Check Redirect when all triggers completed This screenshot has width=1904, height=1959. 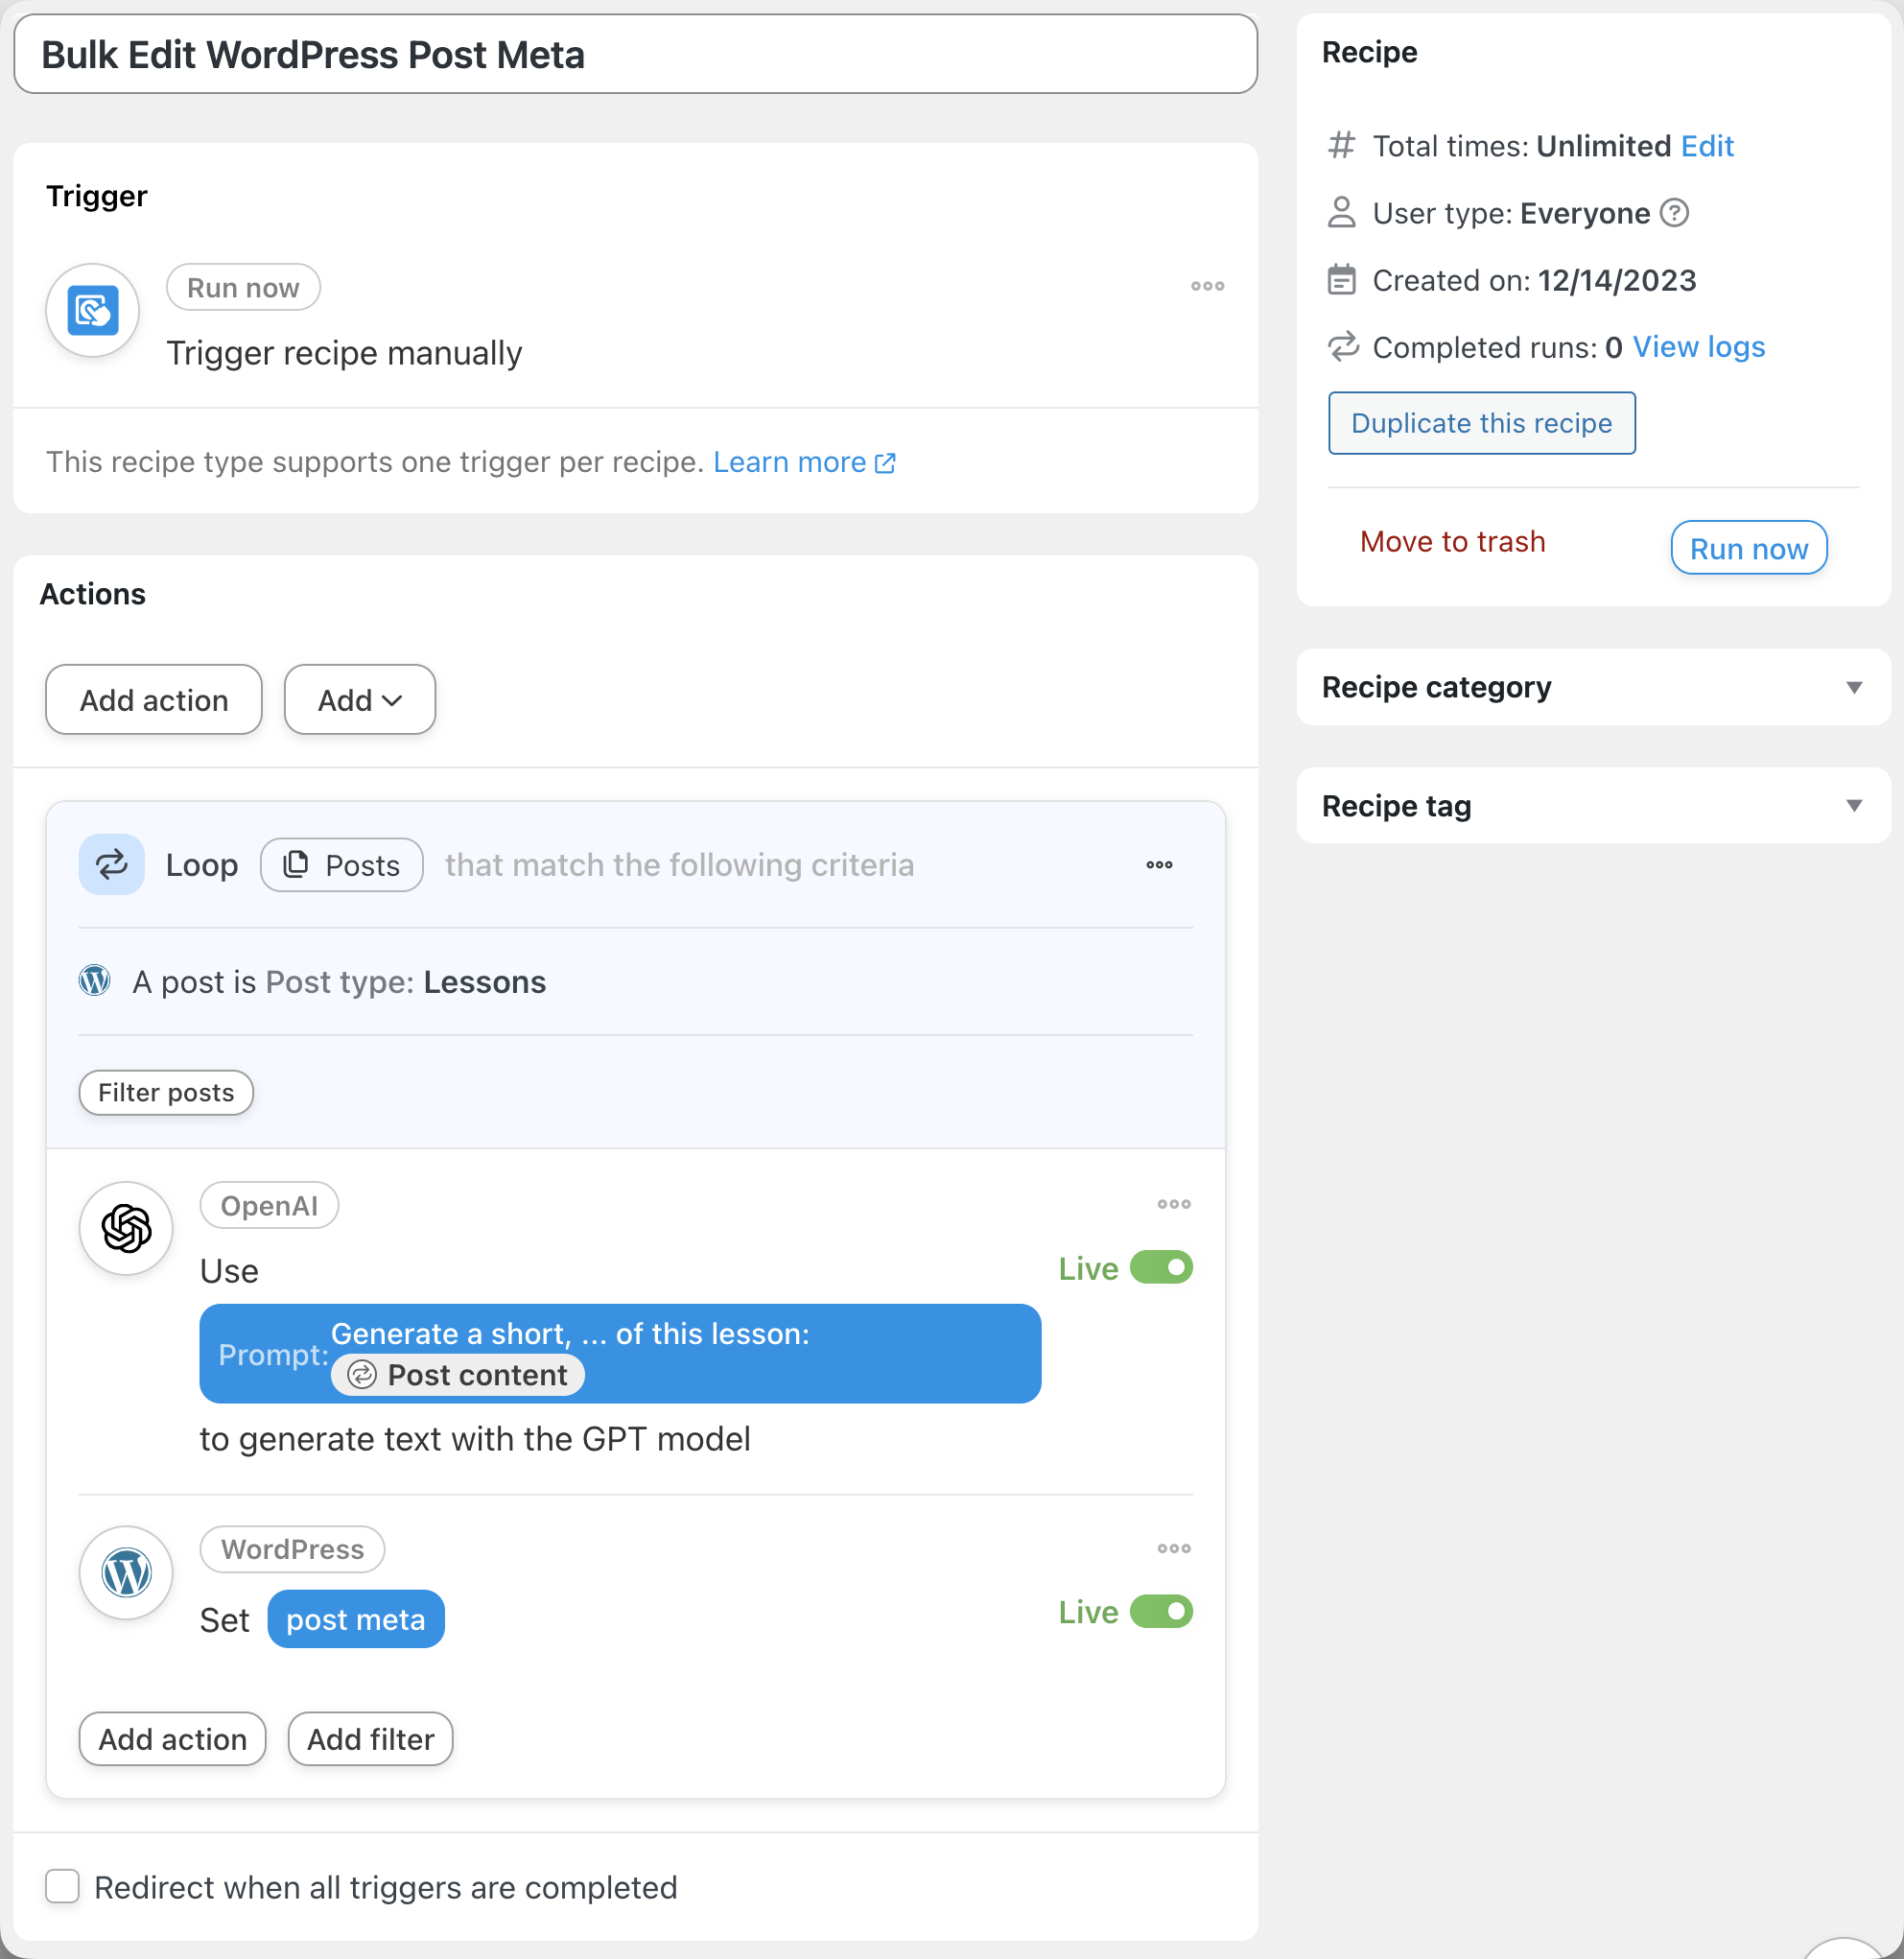pos(62,1886)
